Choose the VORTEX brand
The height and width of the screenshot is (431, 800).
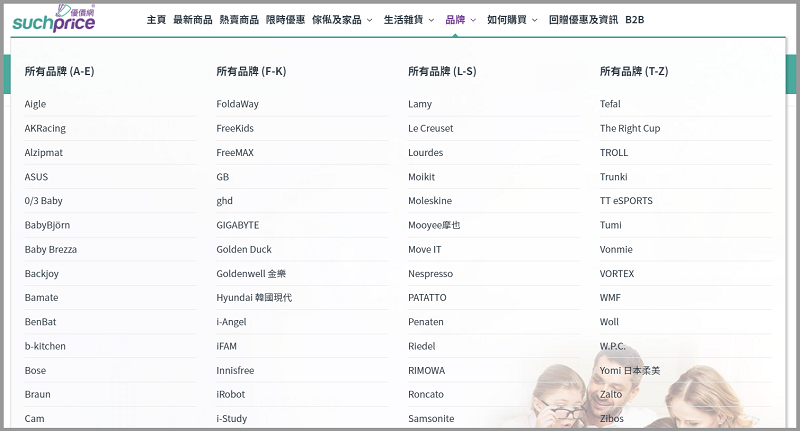(x=617, y=274)
